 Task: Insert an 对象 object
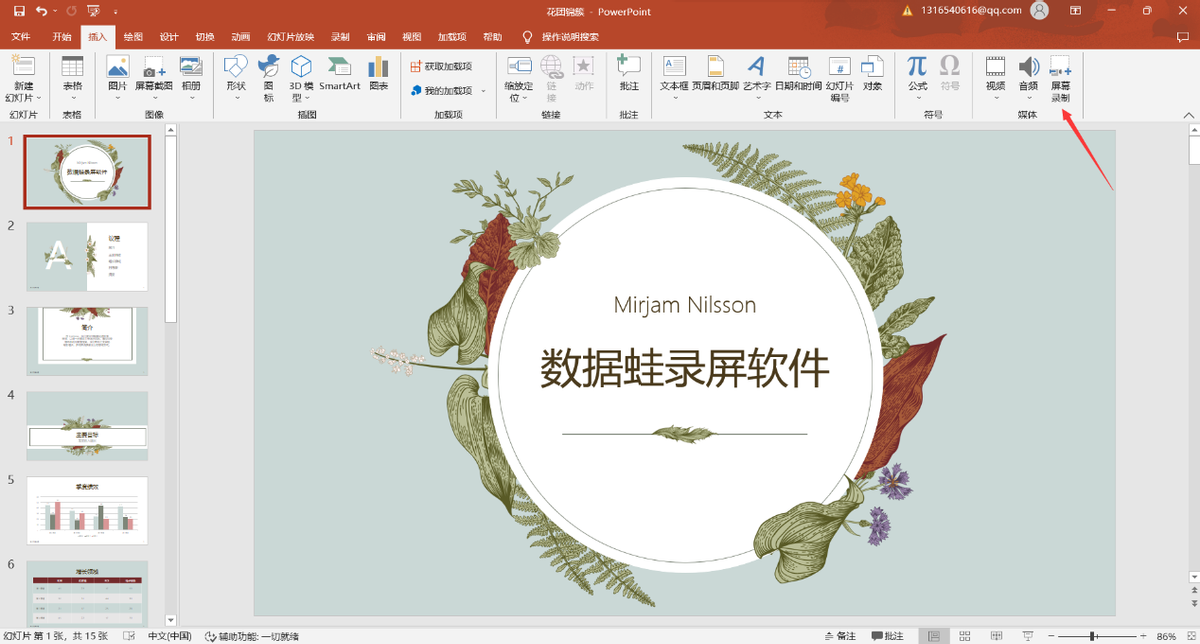click(872, 74)
